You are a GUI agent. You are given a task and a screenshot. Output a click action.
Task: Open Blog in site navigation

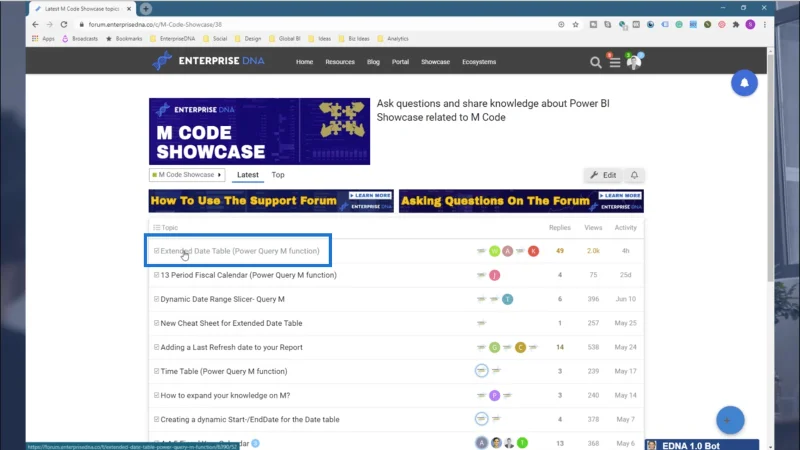(373, 62)
